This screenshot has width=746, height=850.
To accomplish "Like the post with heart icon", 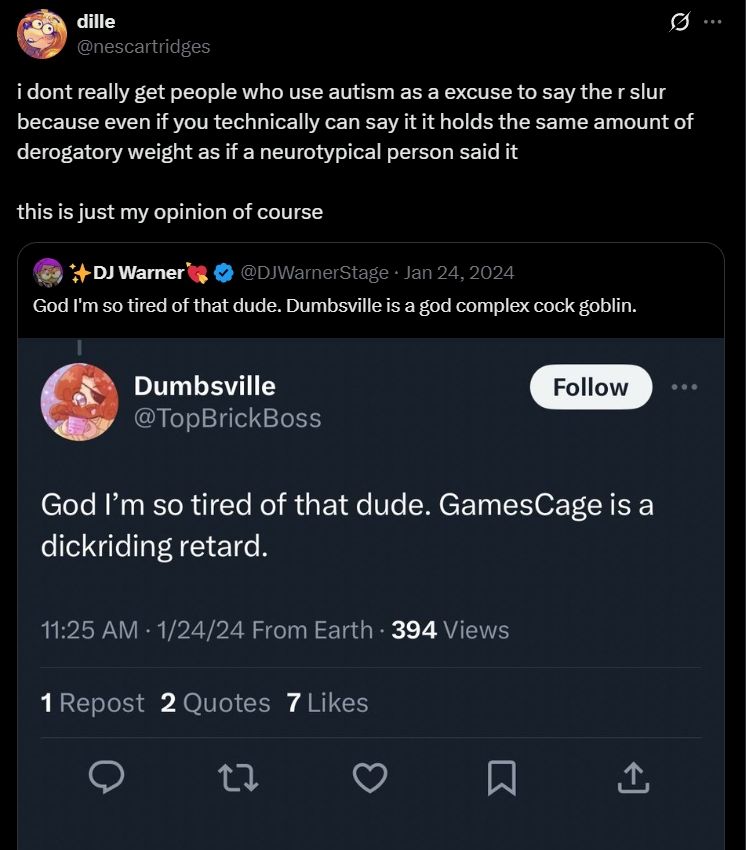I will 371,778.
